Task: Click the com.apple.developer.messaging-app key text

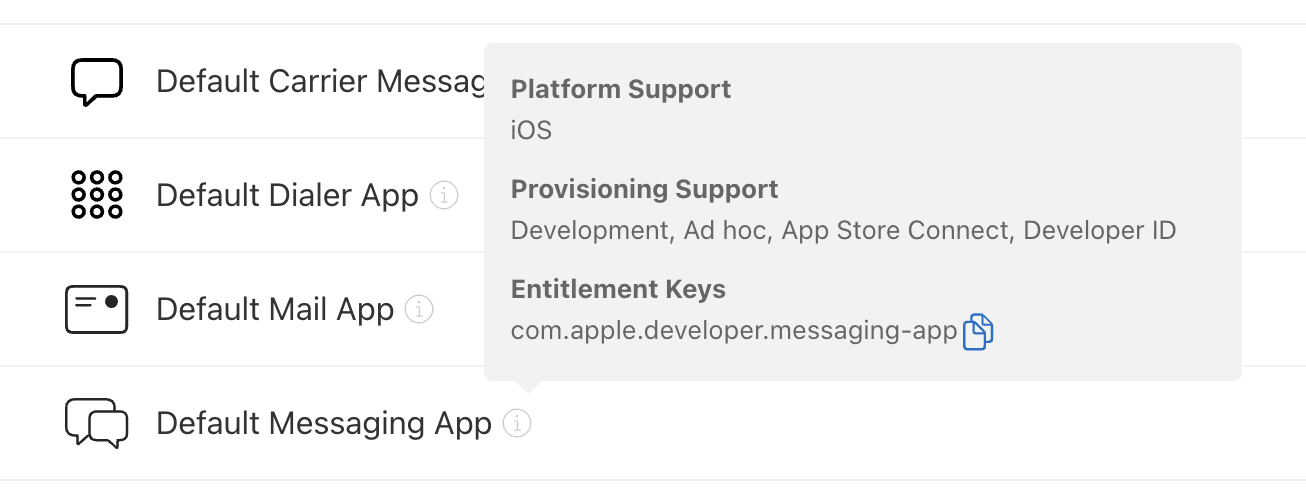Action: [x=734, y=331]
